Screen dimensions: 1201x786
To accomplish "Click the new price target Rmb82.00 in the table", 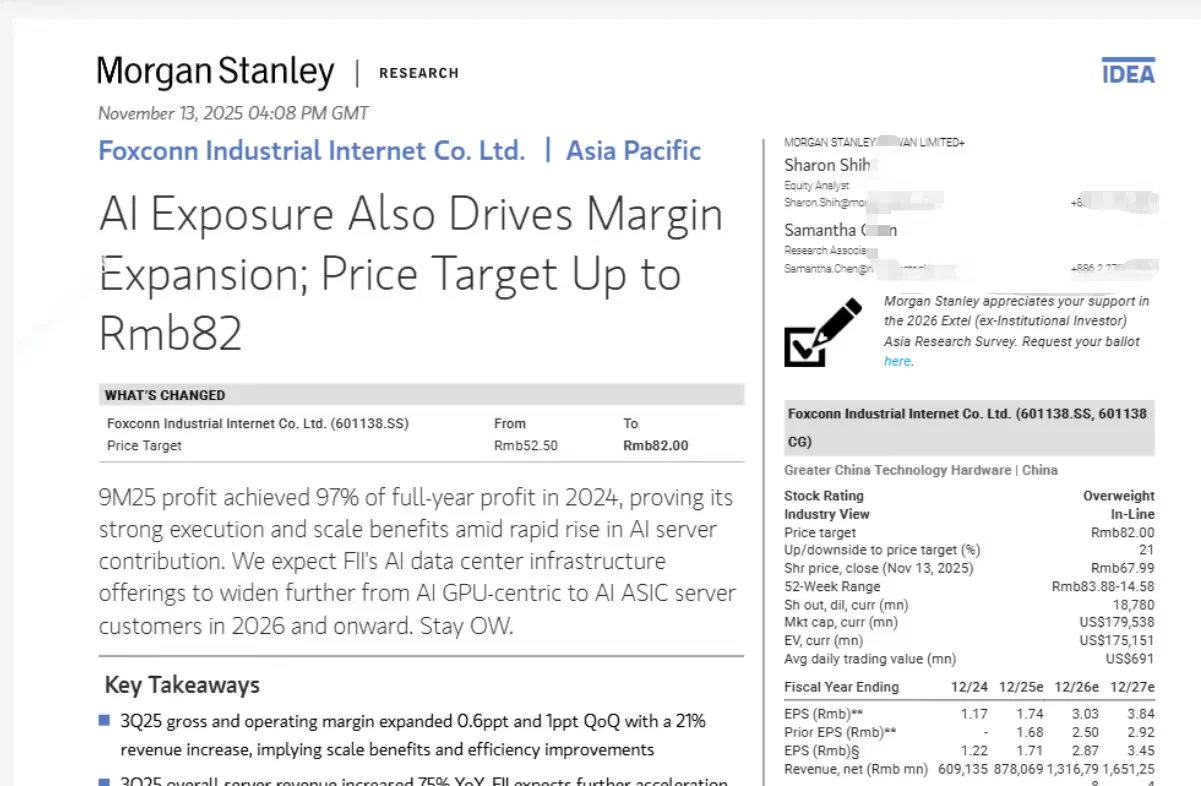I will click(655, 446).
